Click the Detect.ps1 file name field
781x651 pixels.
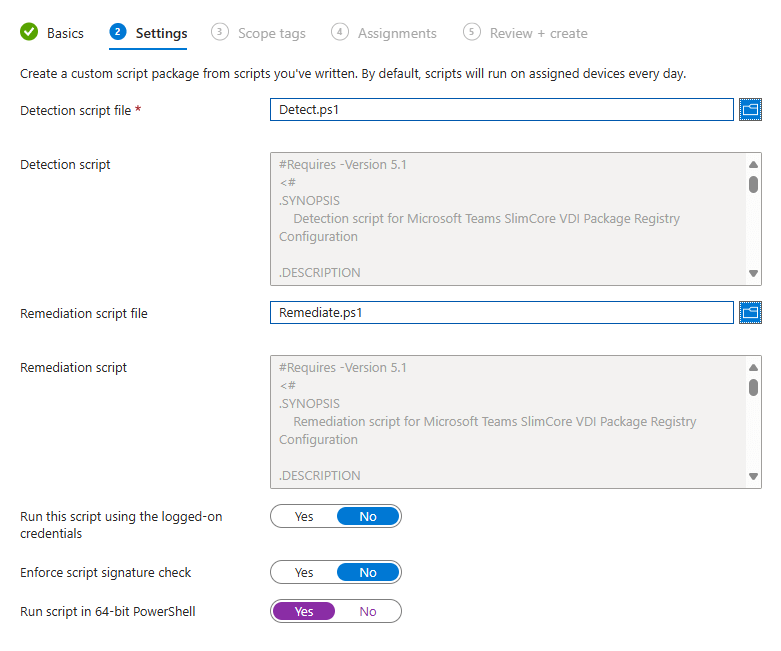tap(501, 110)
